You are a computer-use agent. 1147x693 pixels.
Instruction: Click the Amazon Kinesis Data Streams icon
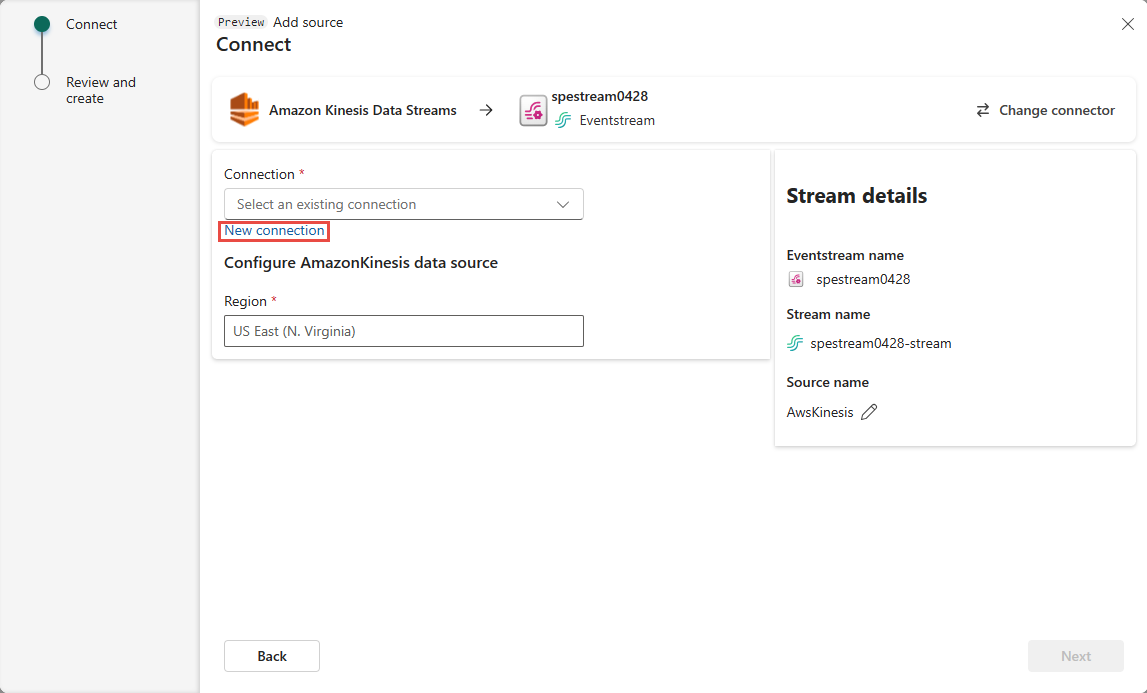coord(244,110)
